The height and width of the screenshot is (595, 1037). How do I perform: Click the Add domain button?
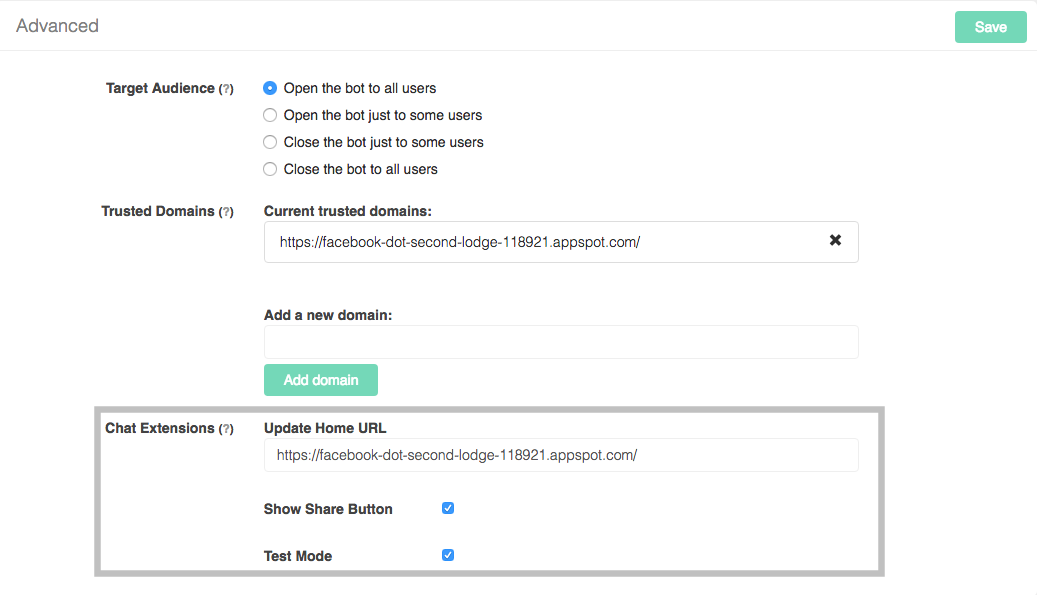[320, 380]
